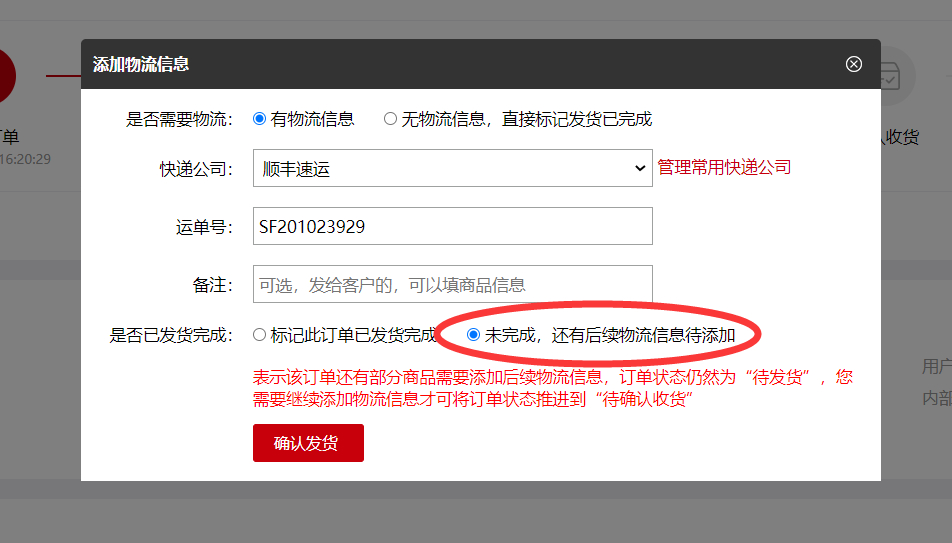Focus the 备注 optional remarks field
The image size is (952, 543).
point(452,284)
